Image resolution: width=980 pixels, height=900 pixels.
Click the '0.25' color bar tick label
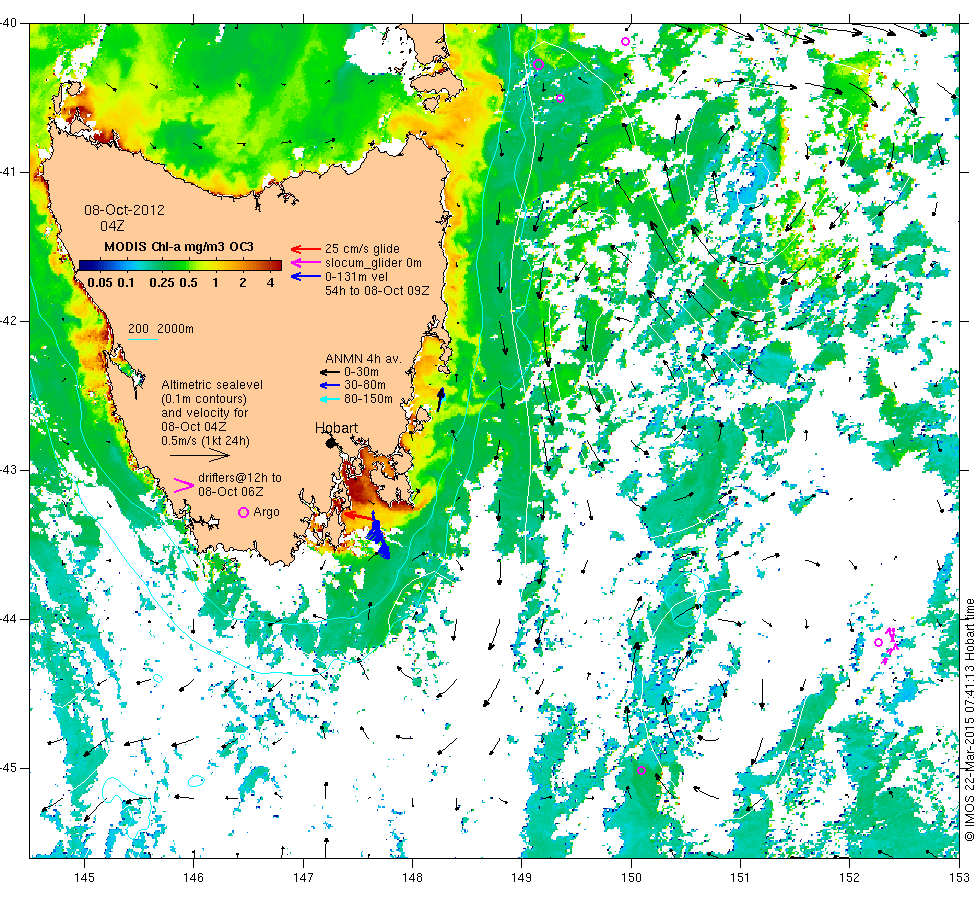click(162, 282)
